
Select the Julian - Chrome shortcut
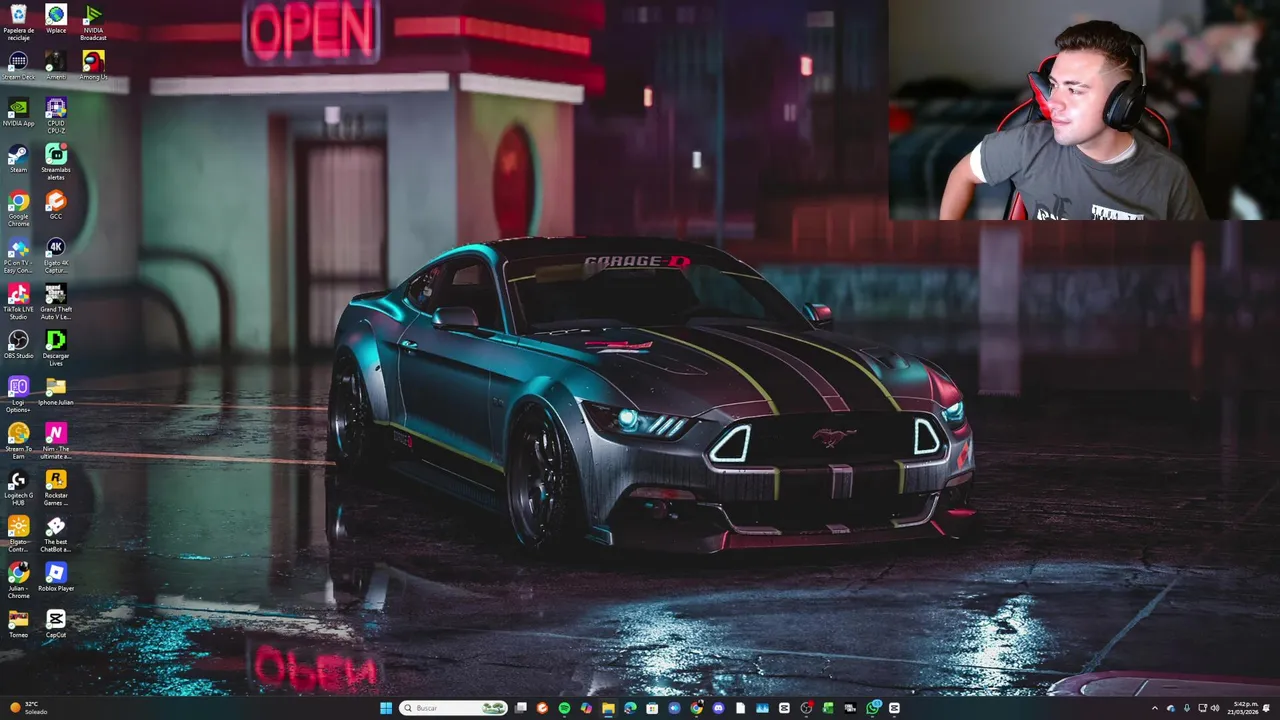(18, 580)
